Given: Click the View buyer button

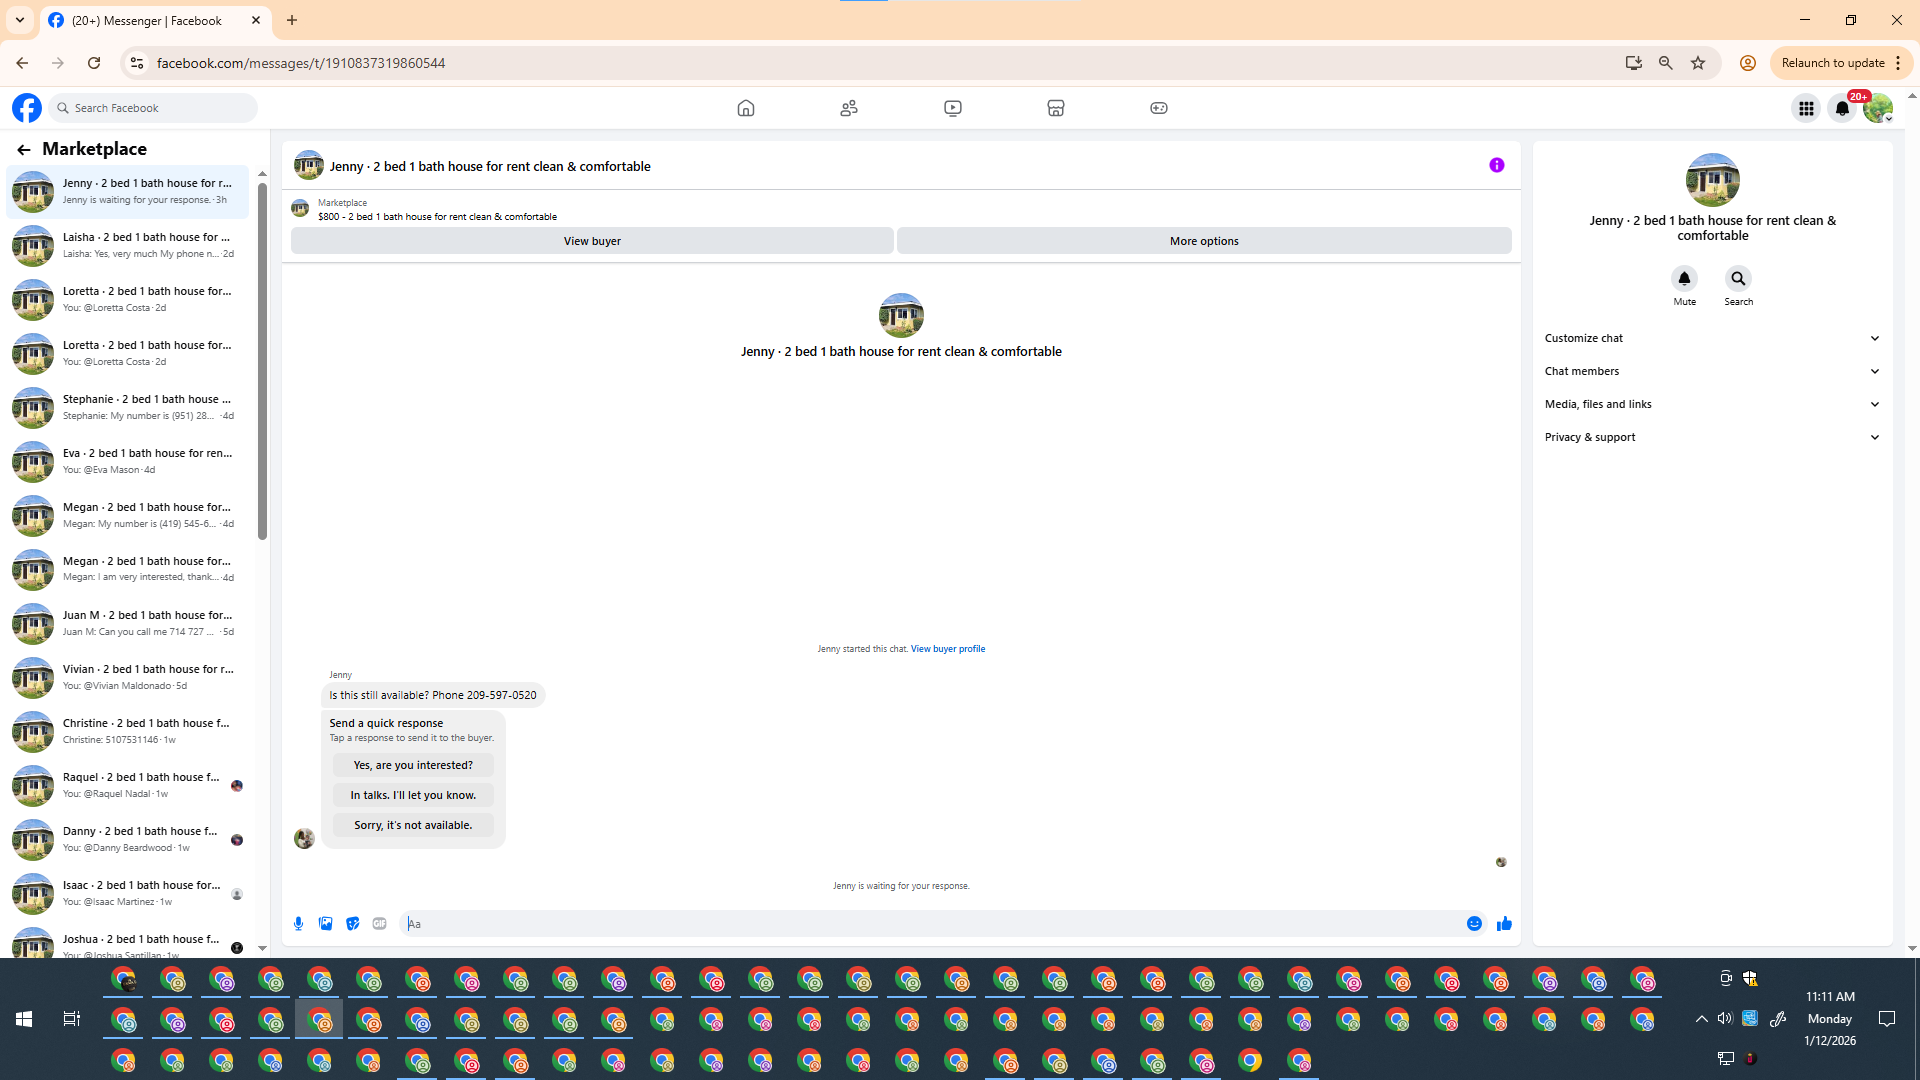Looking at the screenshot, I should tap(592, 241).
